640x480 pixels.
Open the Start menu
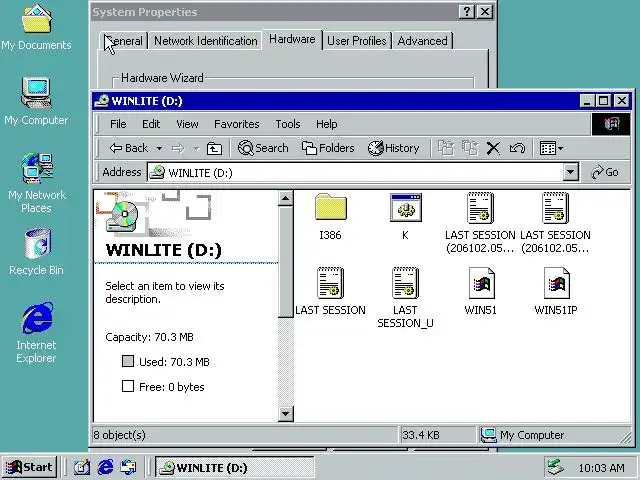pyautogui.click(x=29, y=467)
